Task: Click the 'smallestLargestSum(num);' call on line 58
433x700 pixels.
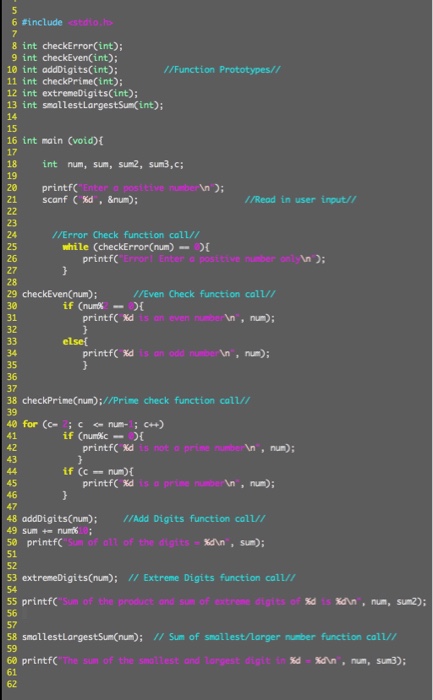Action: pyautogui.click(x=83, y=637)
